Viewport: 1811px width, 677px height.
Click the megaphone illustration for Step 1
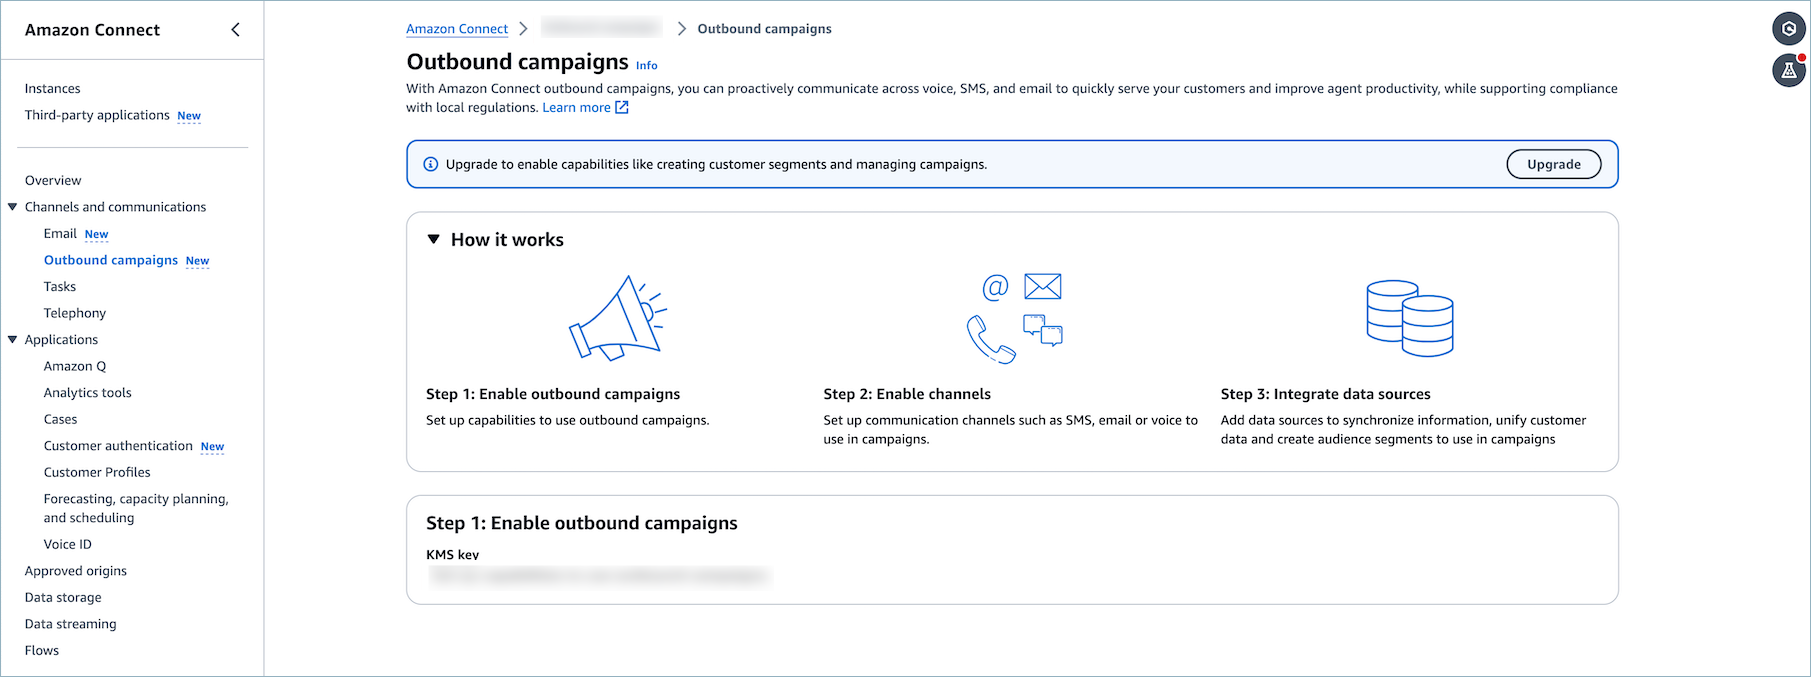tap(618, 318)
